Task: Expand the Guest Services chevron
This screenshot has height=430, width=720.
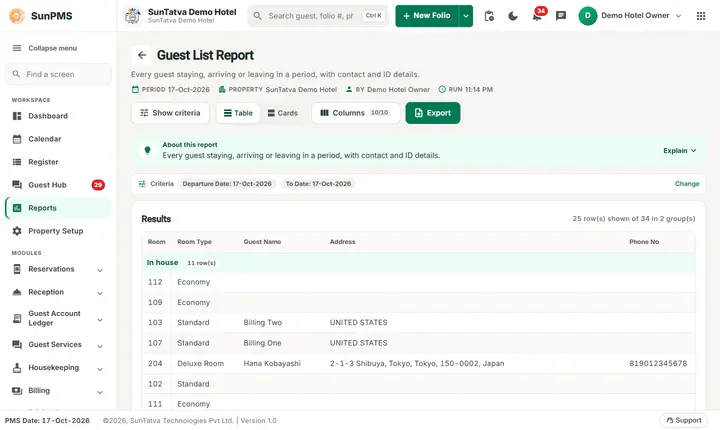Action: click(x=100, y=346)
